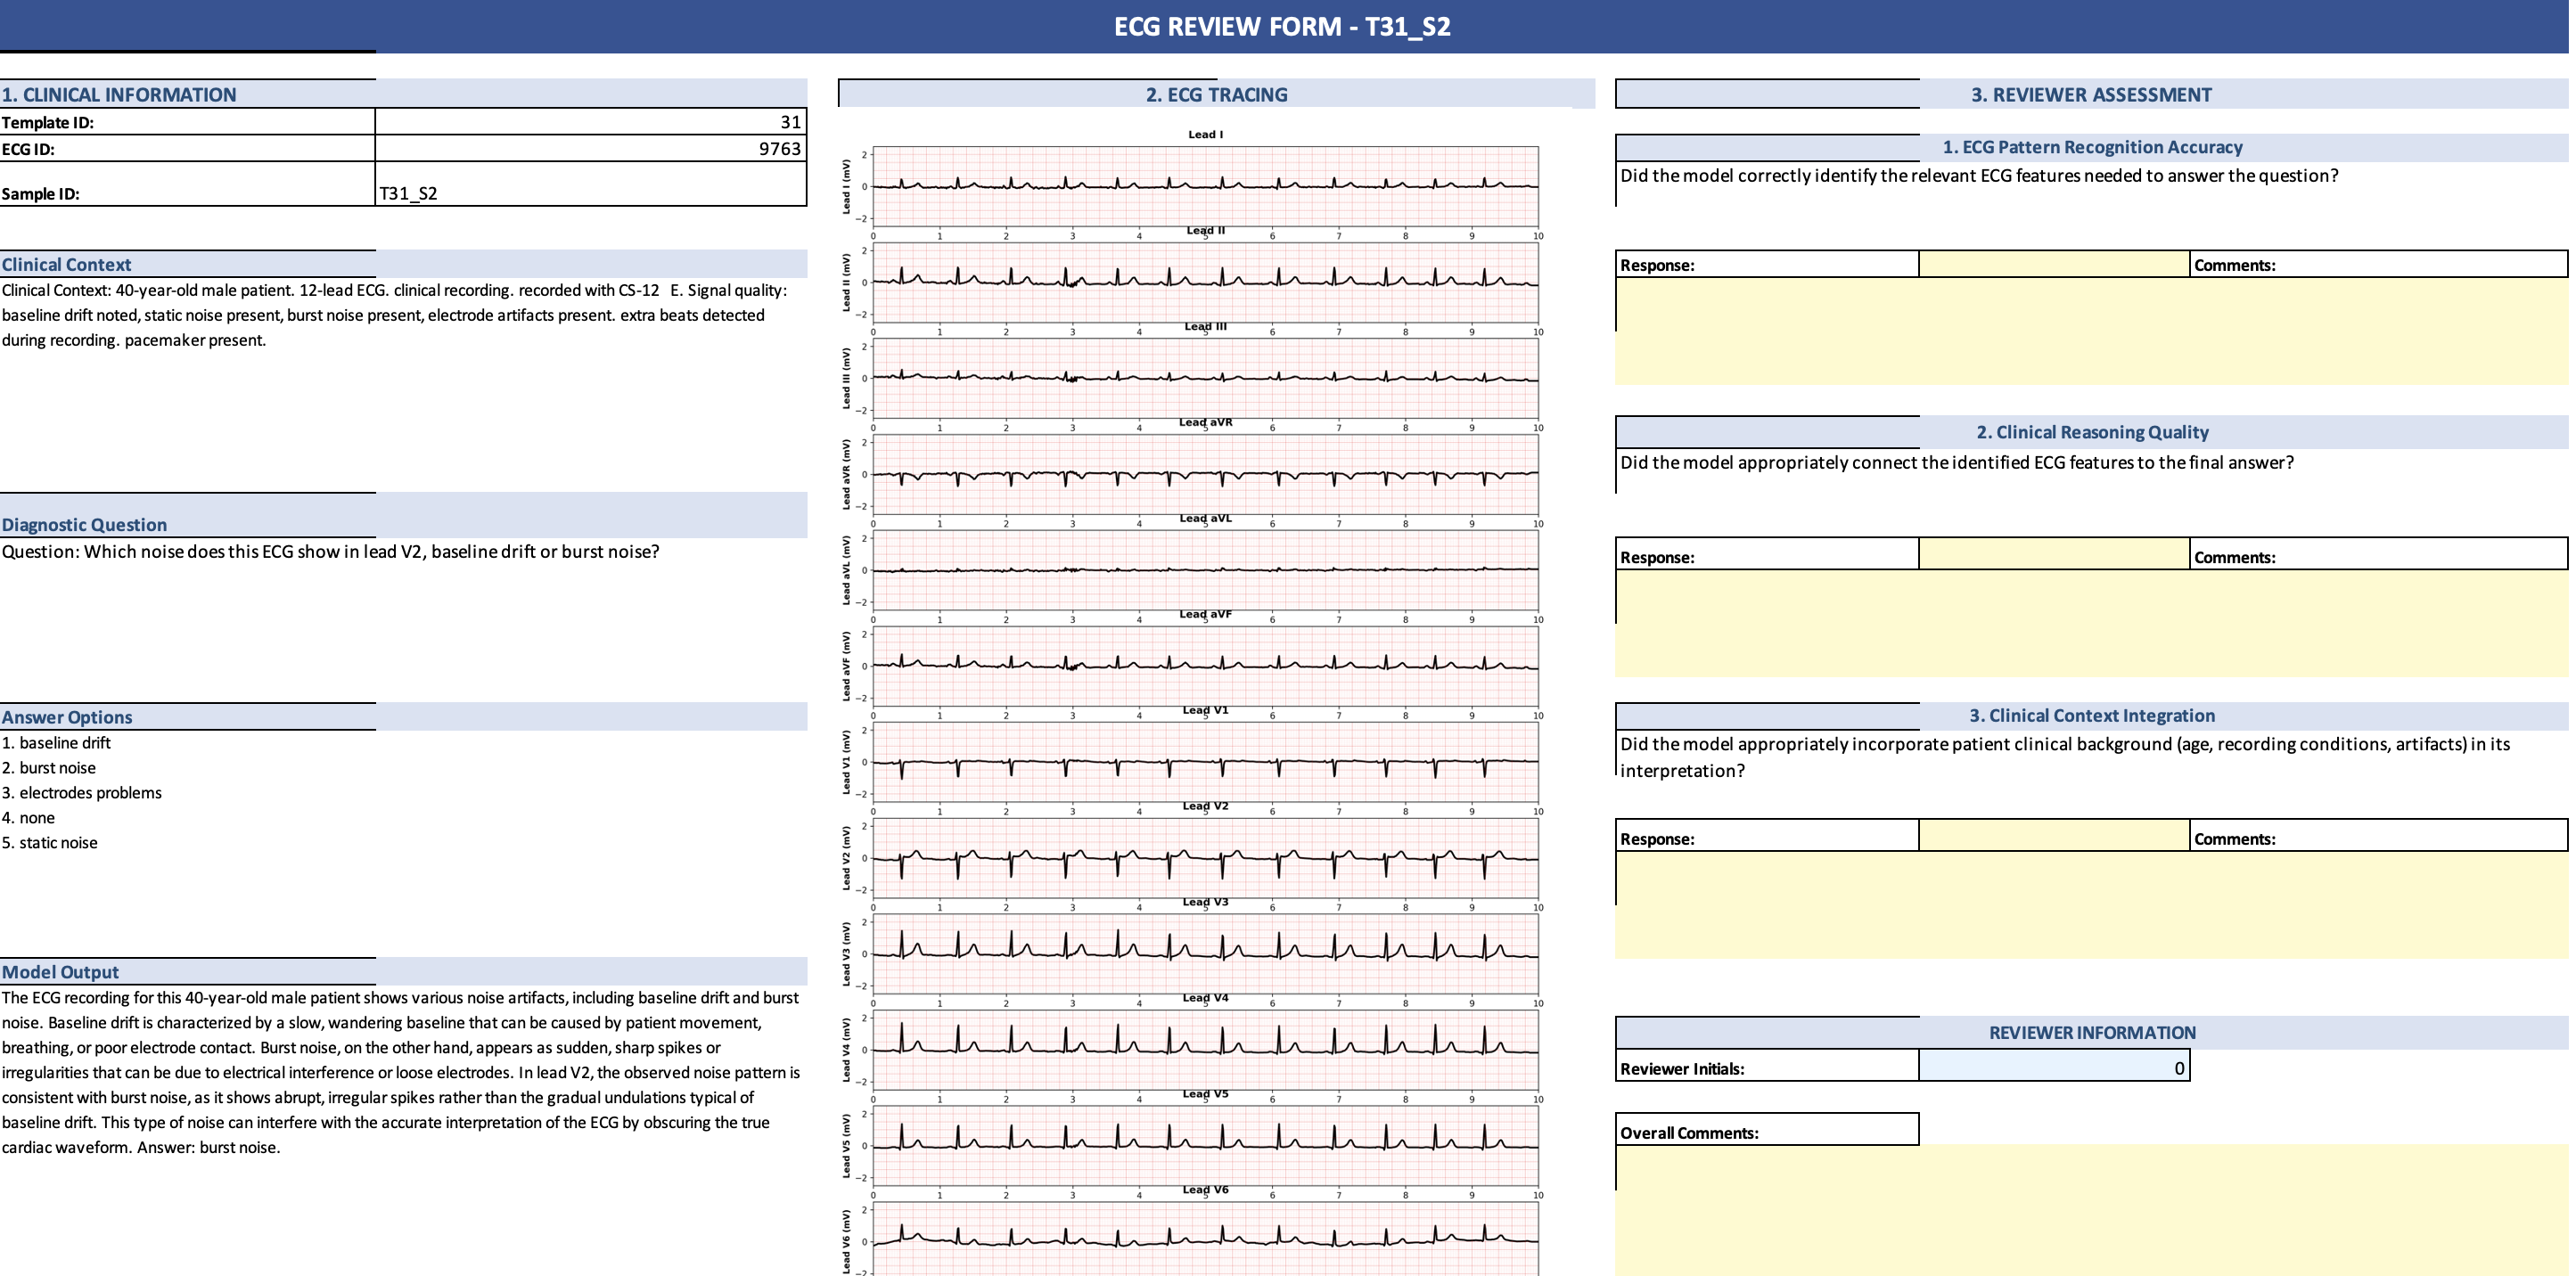Click the Clinical Reasoning Quality response field

[2053, 556]
